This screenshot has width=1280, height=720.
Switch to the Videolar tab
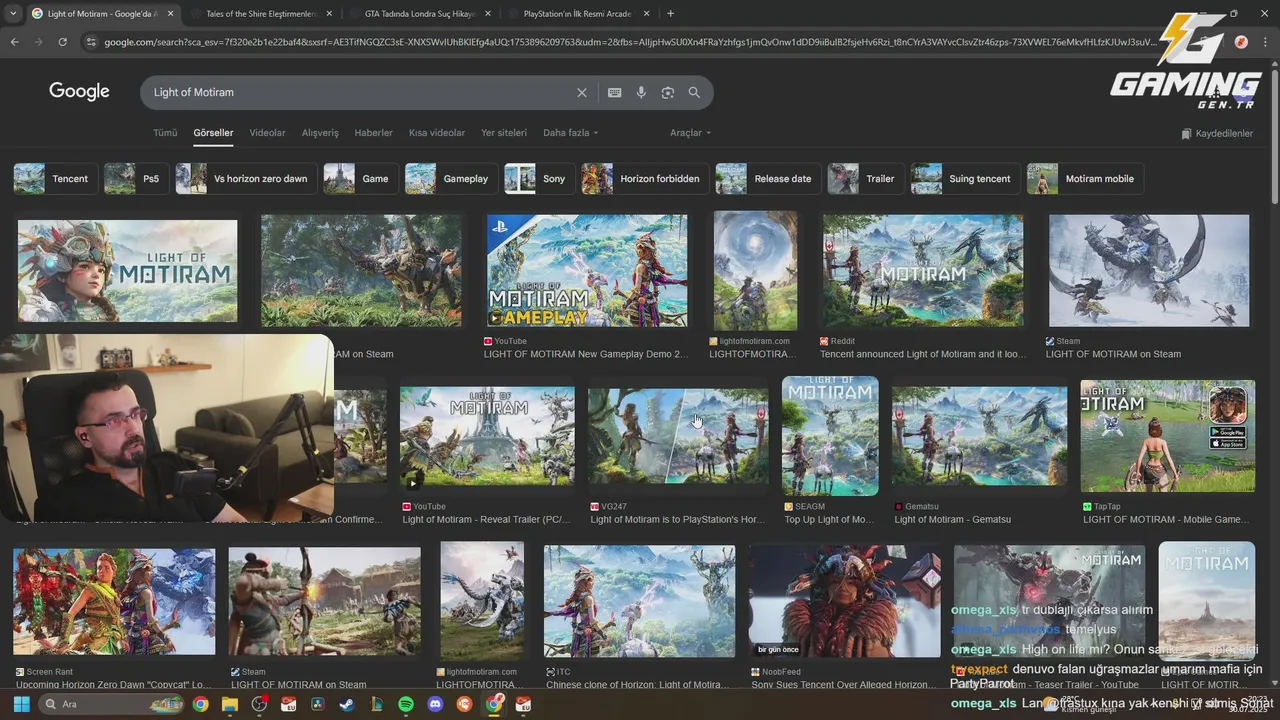coord(267,133)
